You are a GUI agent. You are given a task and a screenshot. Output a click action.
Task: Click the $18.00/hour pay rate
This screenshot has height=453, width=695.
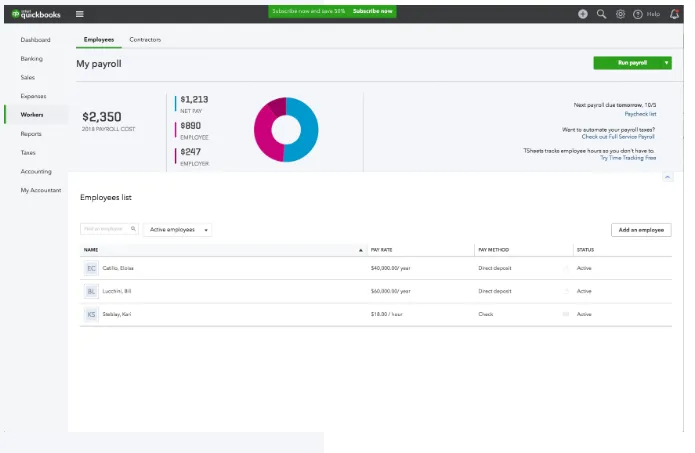(387, 314)
